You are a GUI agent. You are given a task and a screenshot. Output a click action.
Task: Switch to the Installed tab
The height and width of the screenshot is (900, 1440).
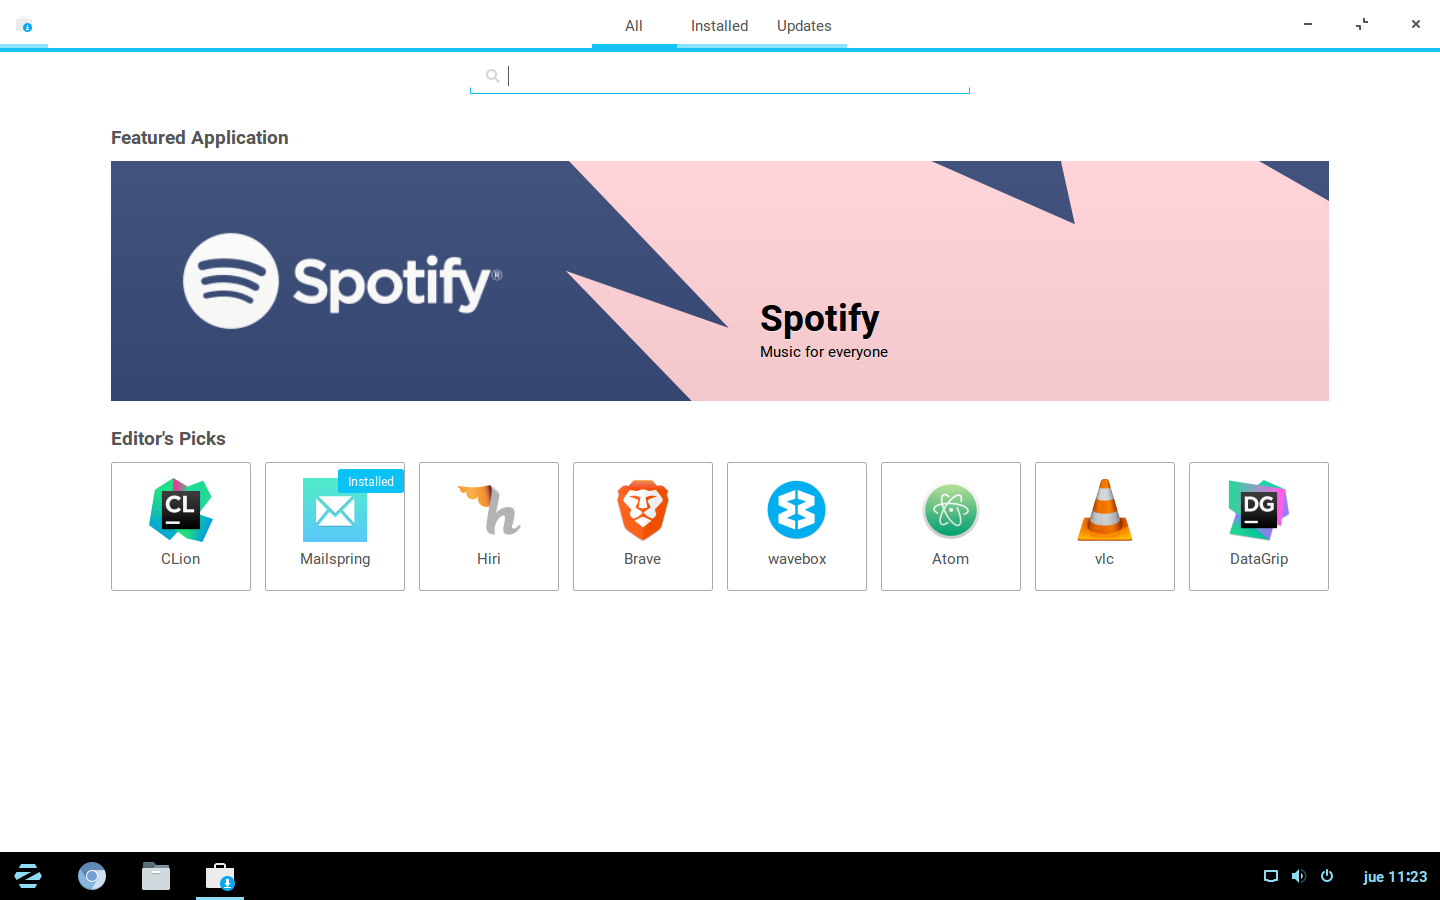coord(719,26)
